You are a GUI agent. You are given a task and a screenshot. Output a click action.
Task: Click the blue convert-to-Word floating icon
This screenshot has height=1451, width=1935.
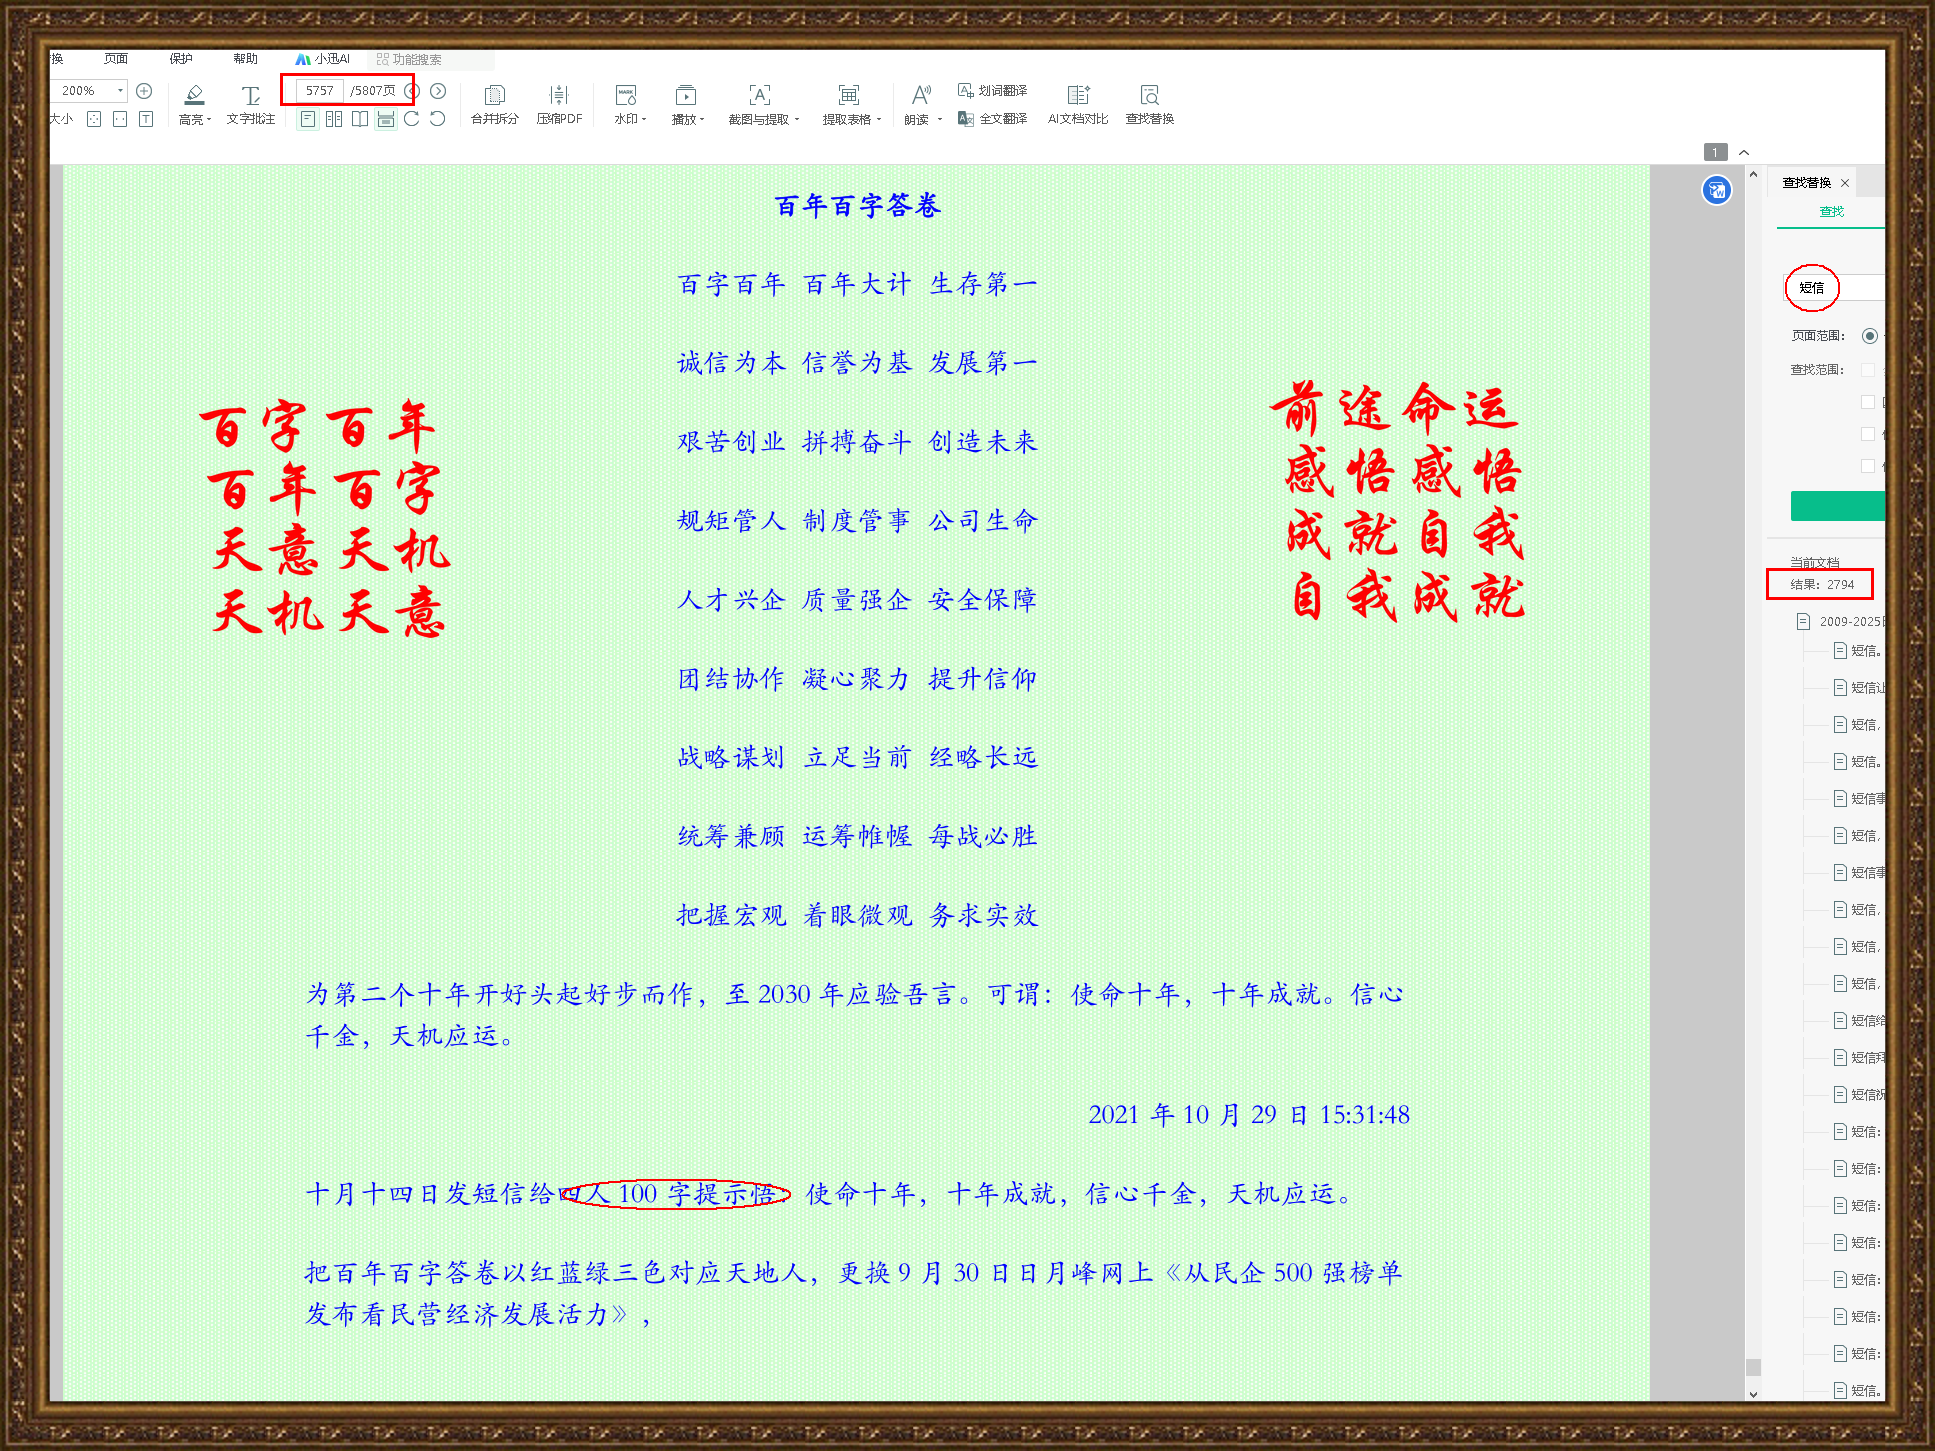1716,190
